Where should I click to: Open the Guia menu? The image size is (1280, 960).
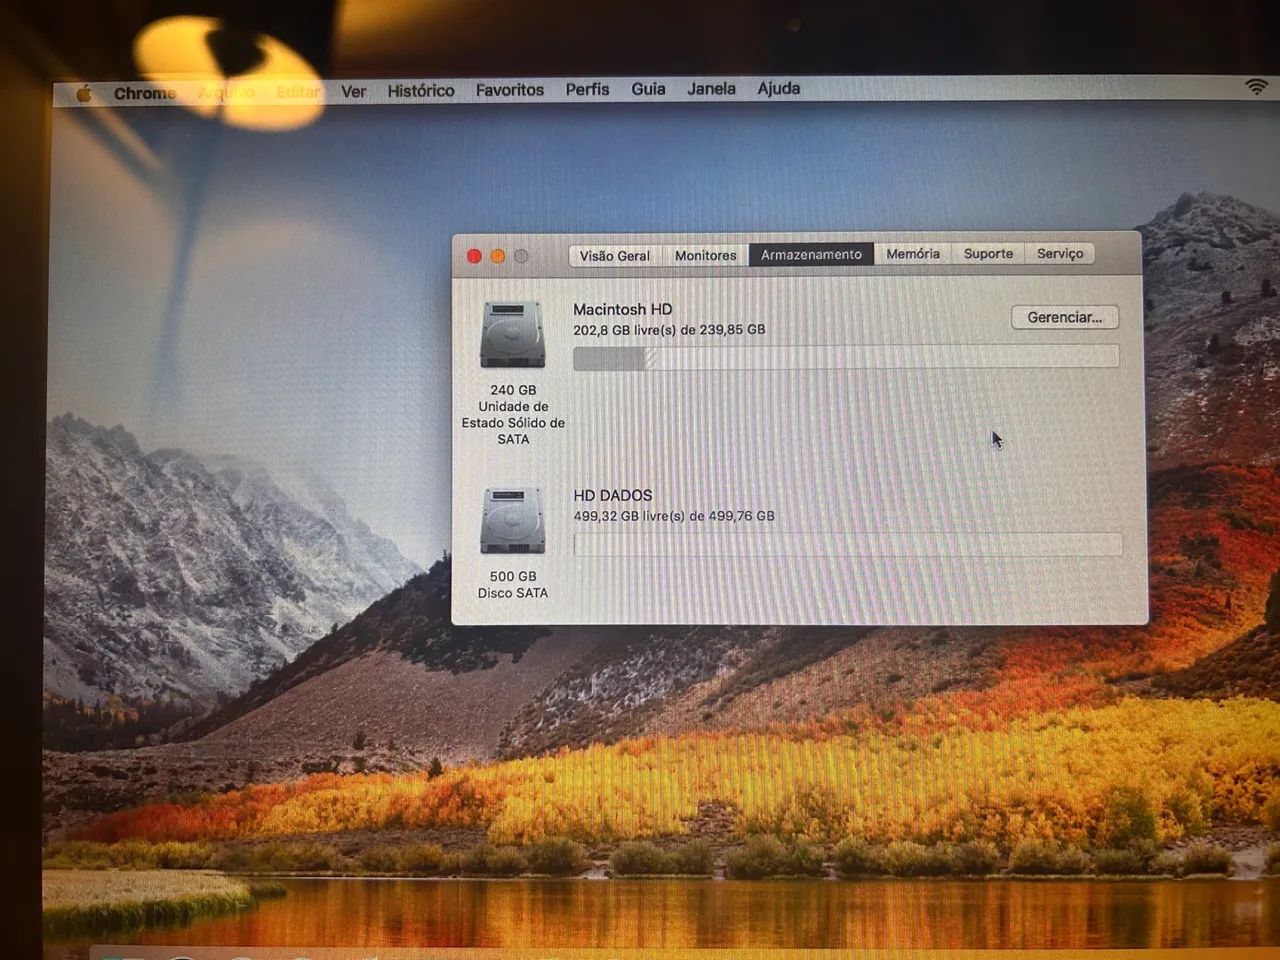(648, 89)
